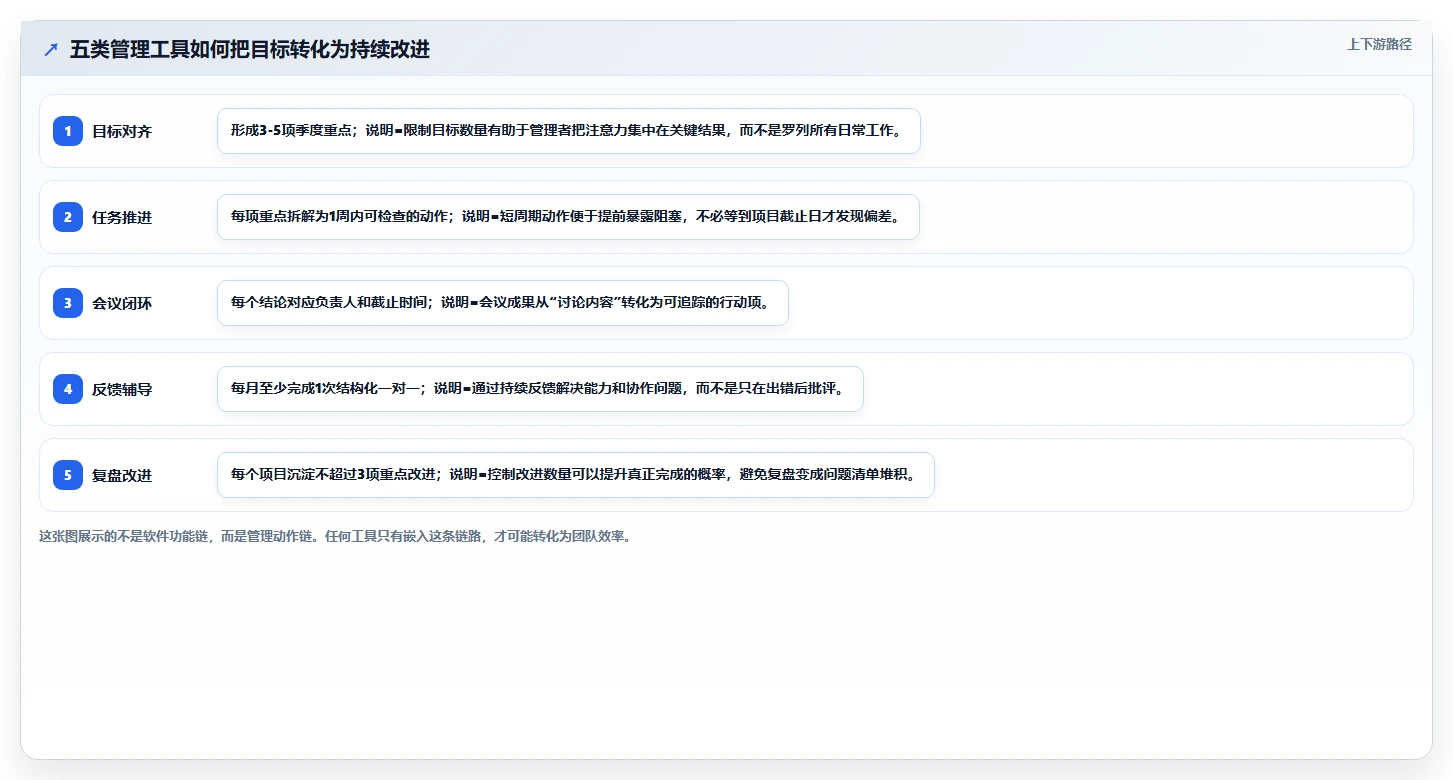Select step badge number 3
This screenshot has height=780, width=1453.
click(68, 303)
